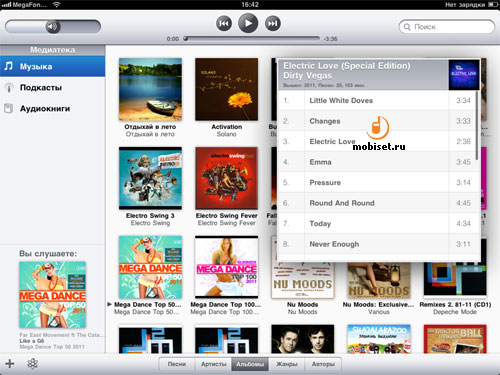Open the Mega Dance Top 50 album cover
Viewport: 500px width, 375px height.
click(150, 267)
